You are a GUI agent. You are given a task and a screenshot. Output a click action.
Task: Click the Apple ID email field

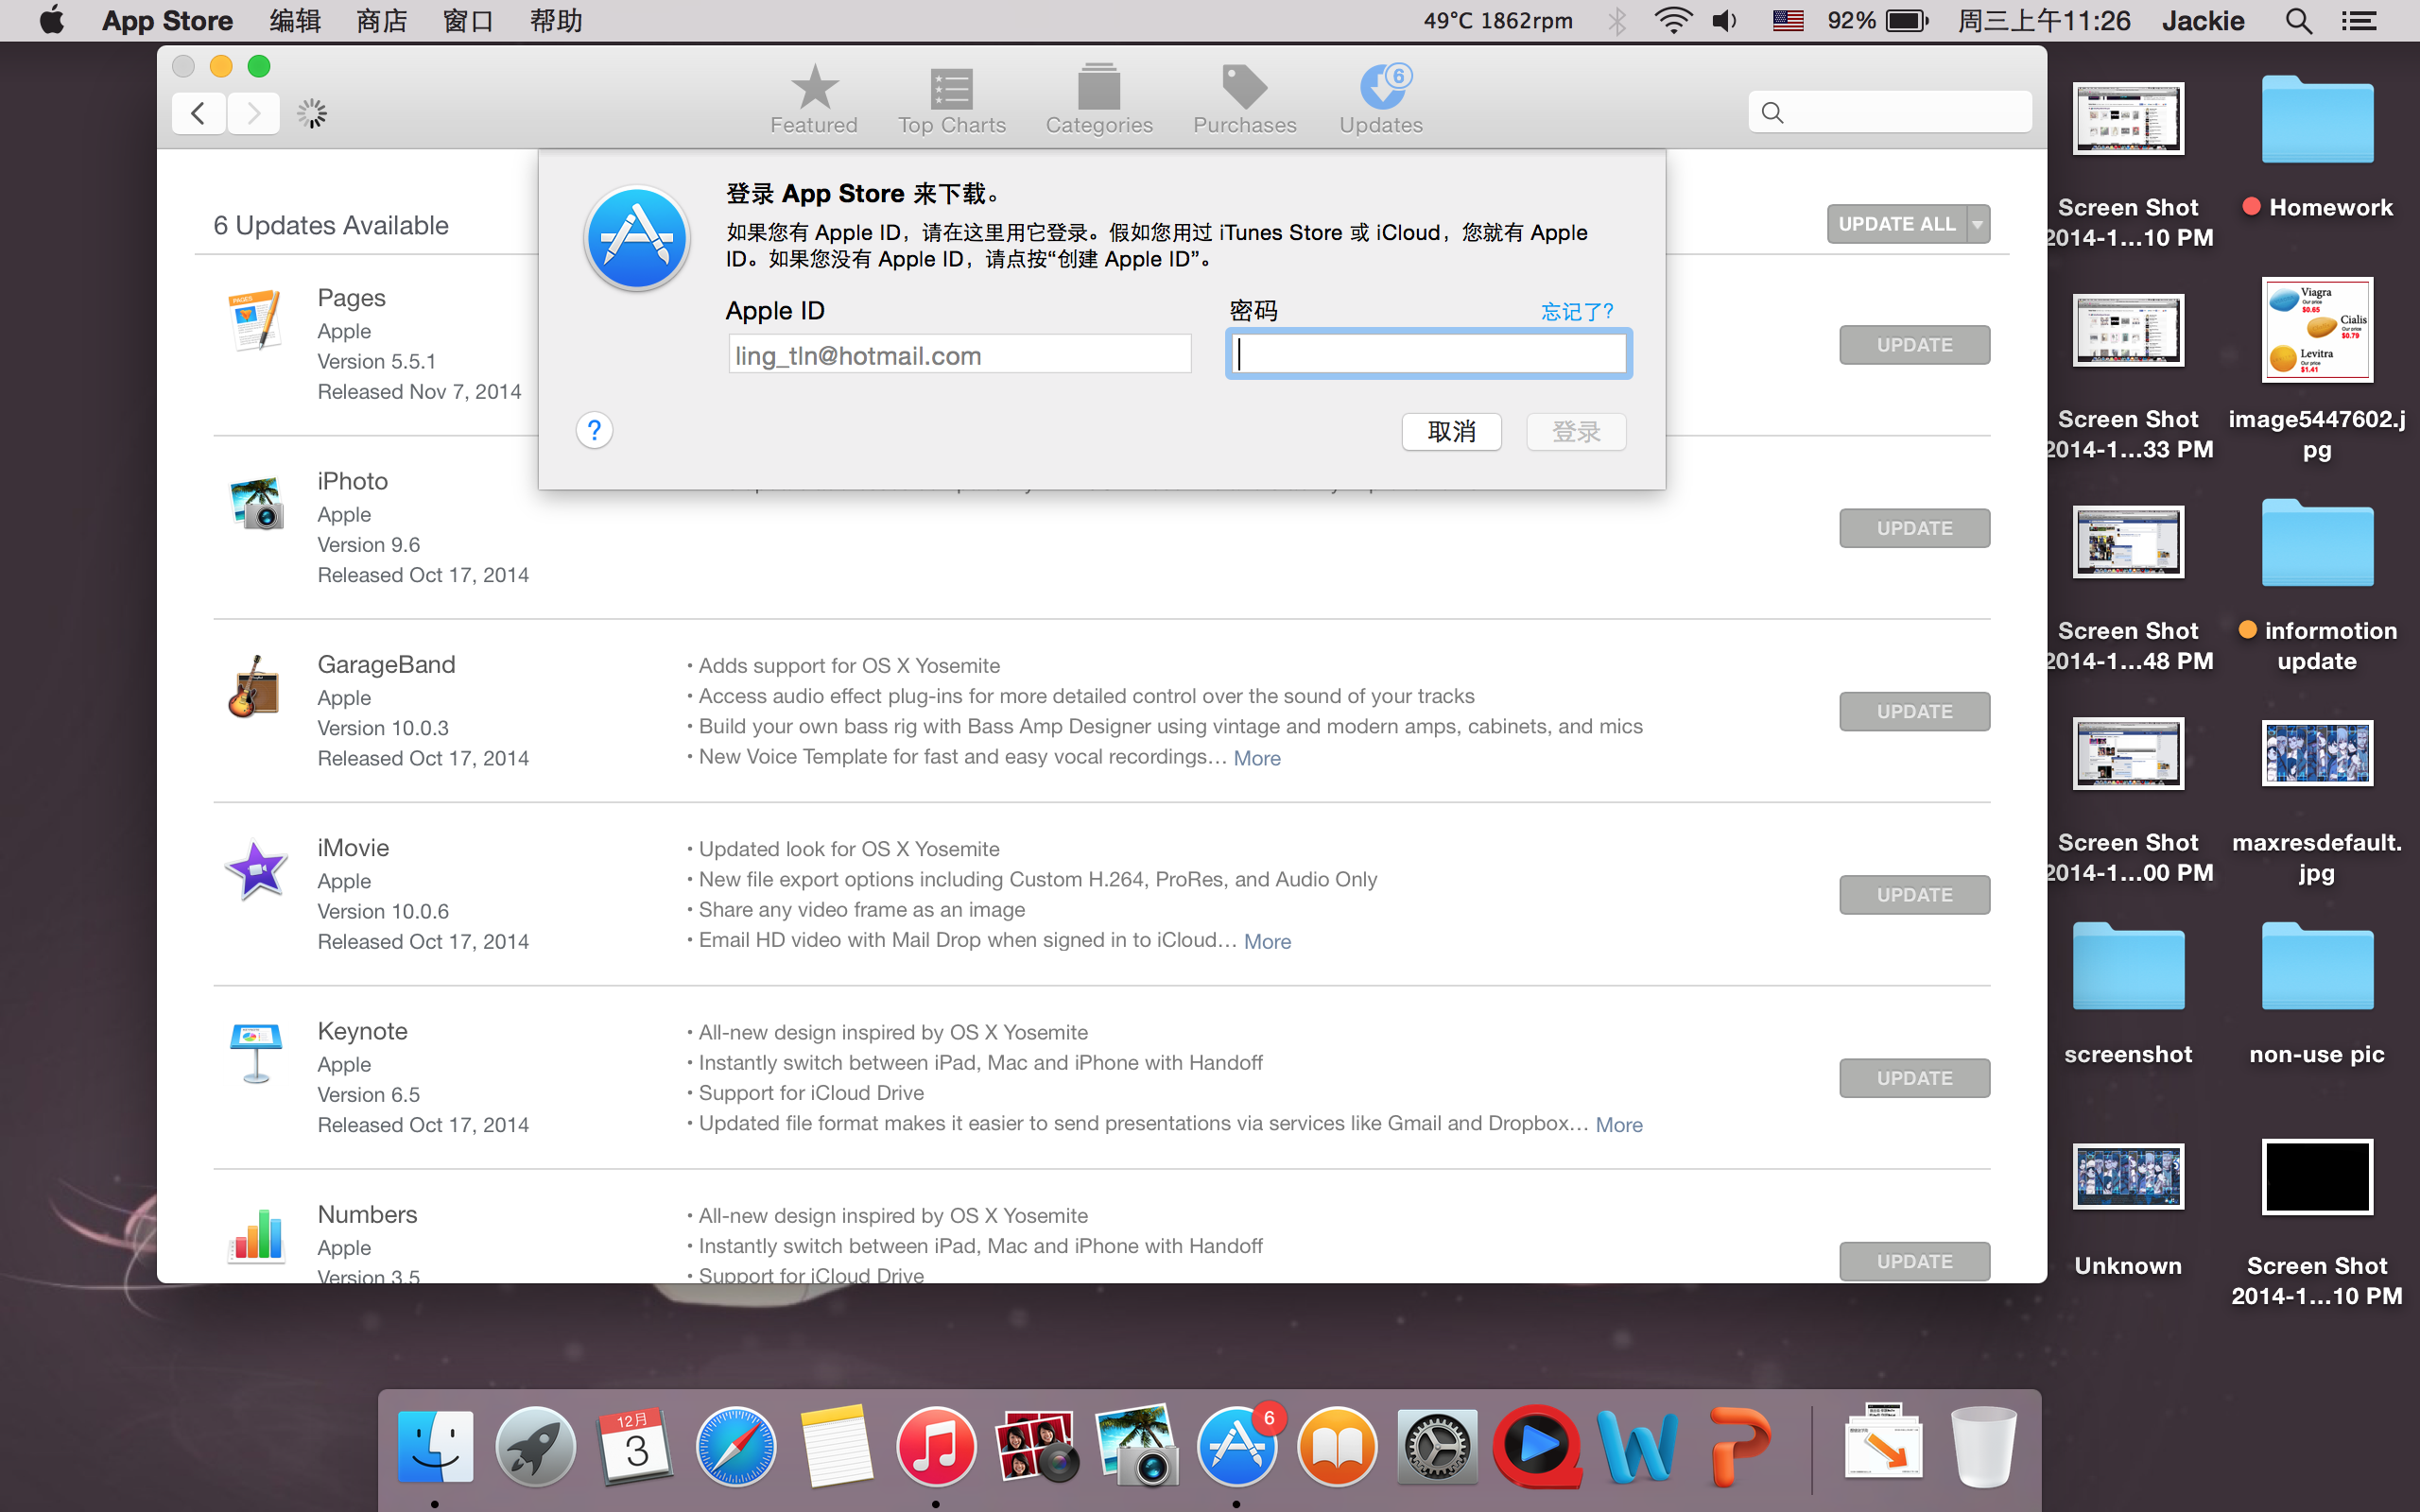[x=959, y=355]
